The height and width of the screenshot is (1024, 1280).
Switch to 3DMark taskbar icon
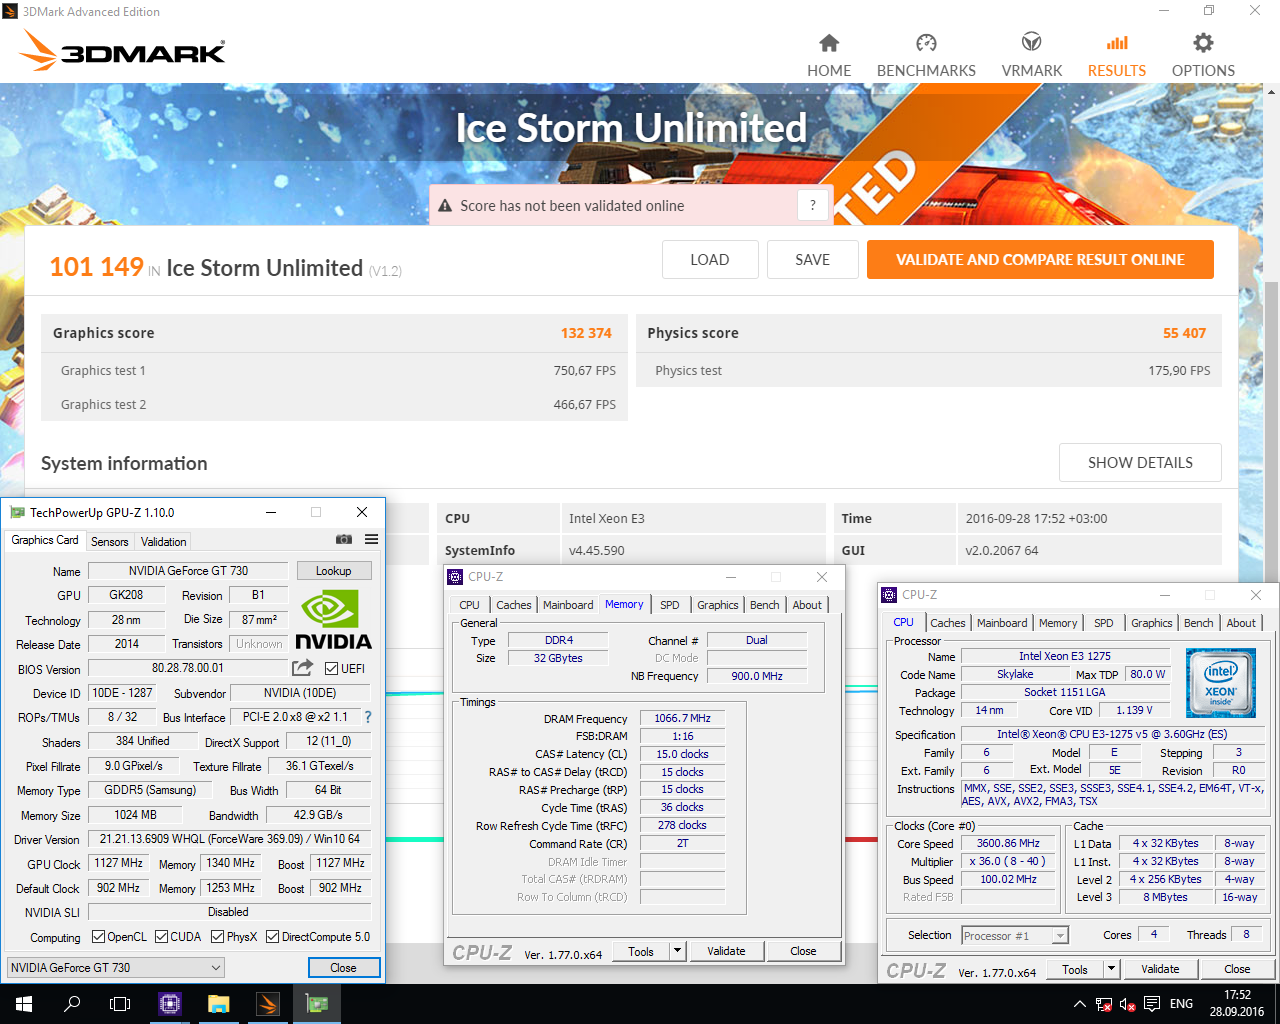(267, 1004)
